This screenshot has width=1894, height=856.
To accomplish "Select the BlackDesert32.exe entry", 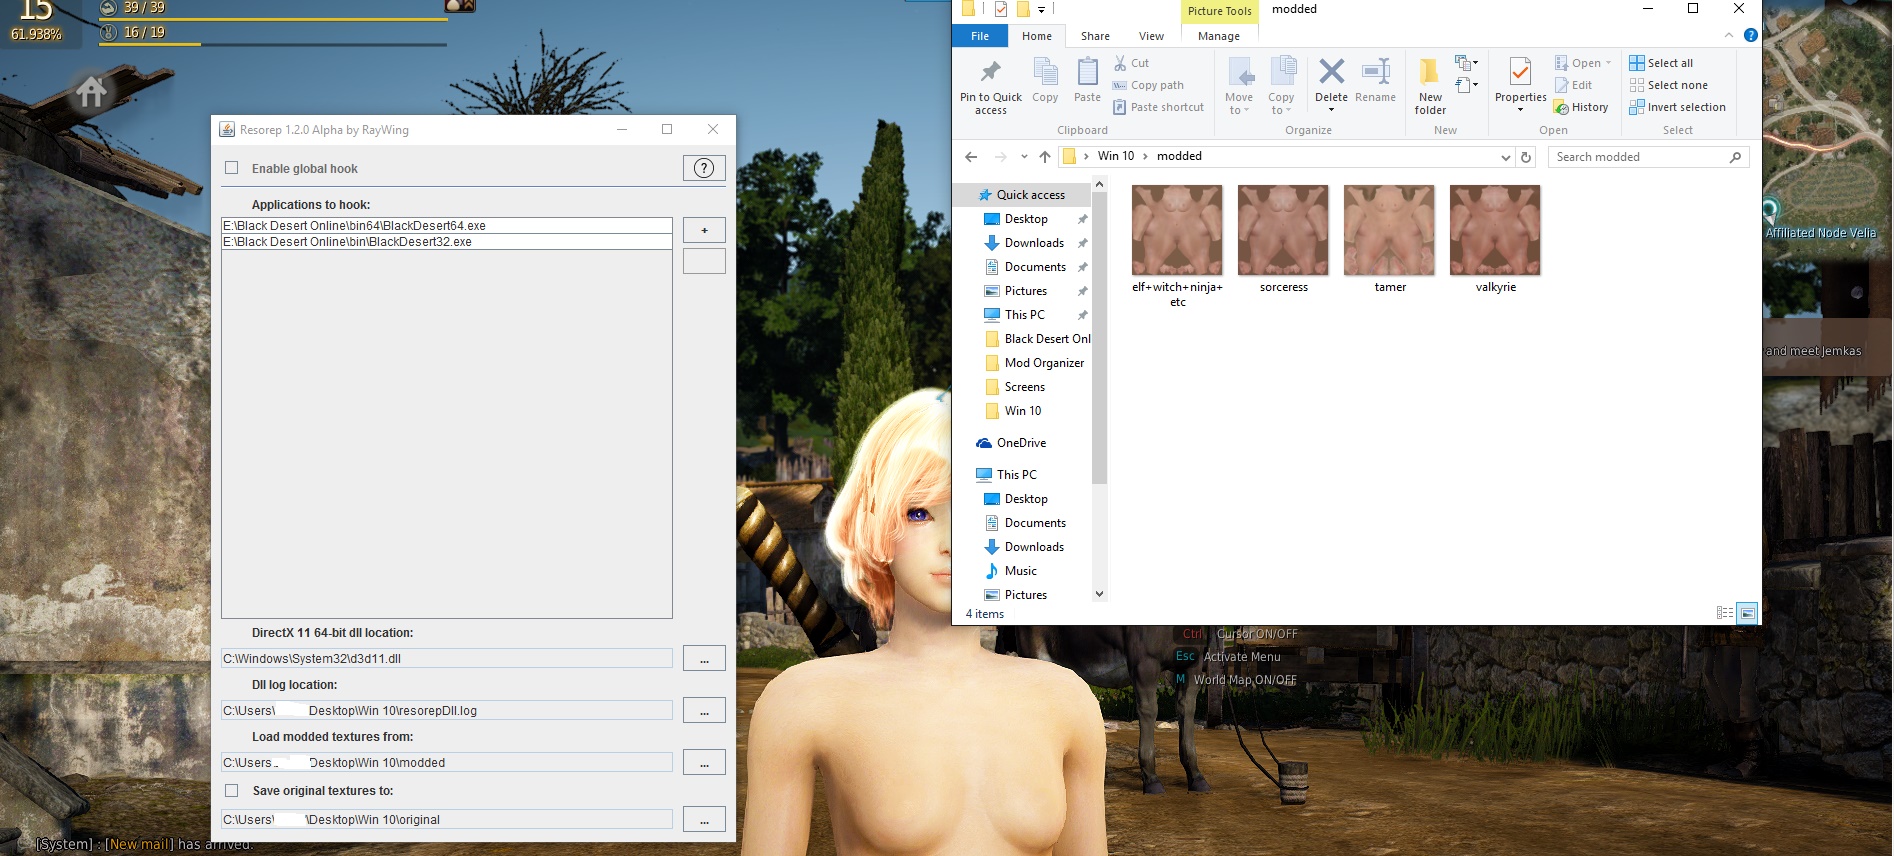I will 447,242.
